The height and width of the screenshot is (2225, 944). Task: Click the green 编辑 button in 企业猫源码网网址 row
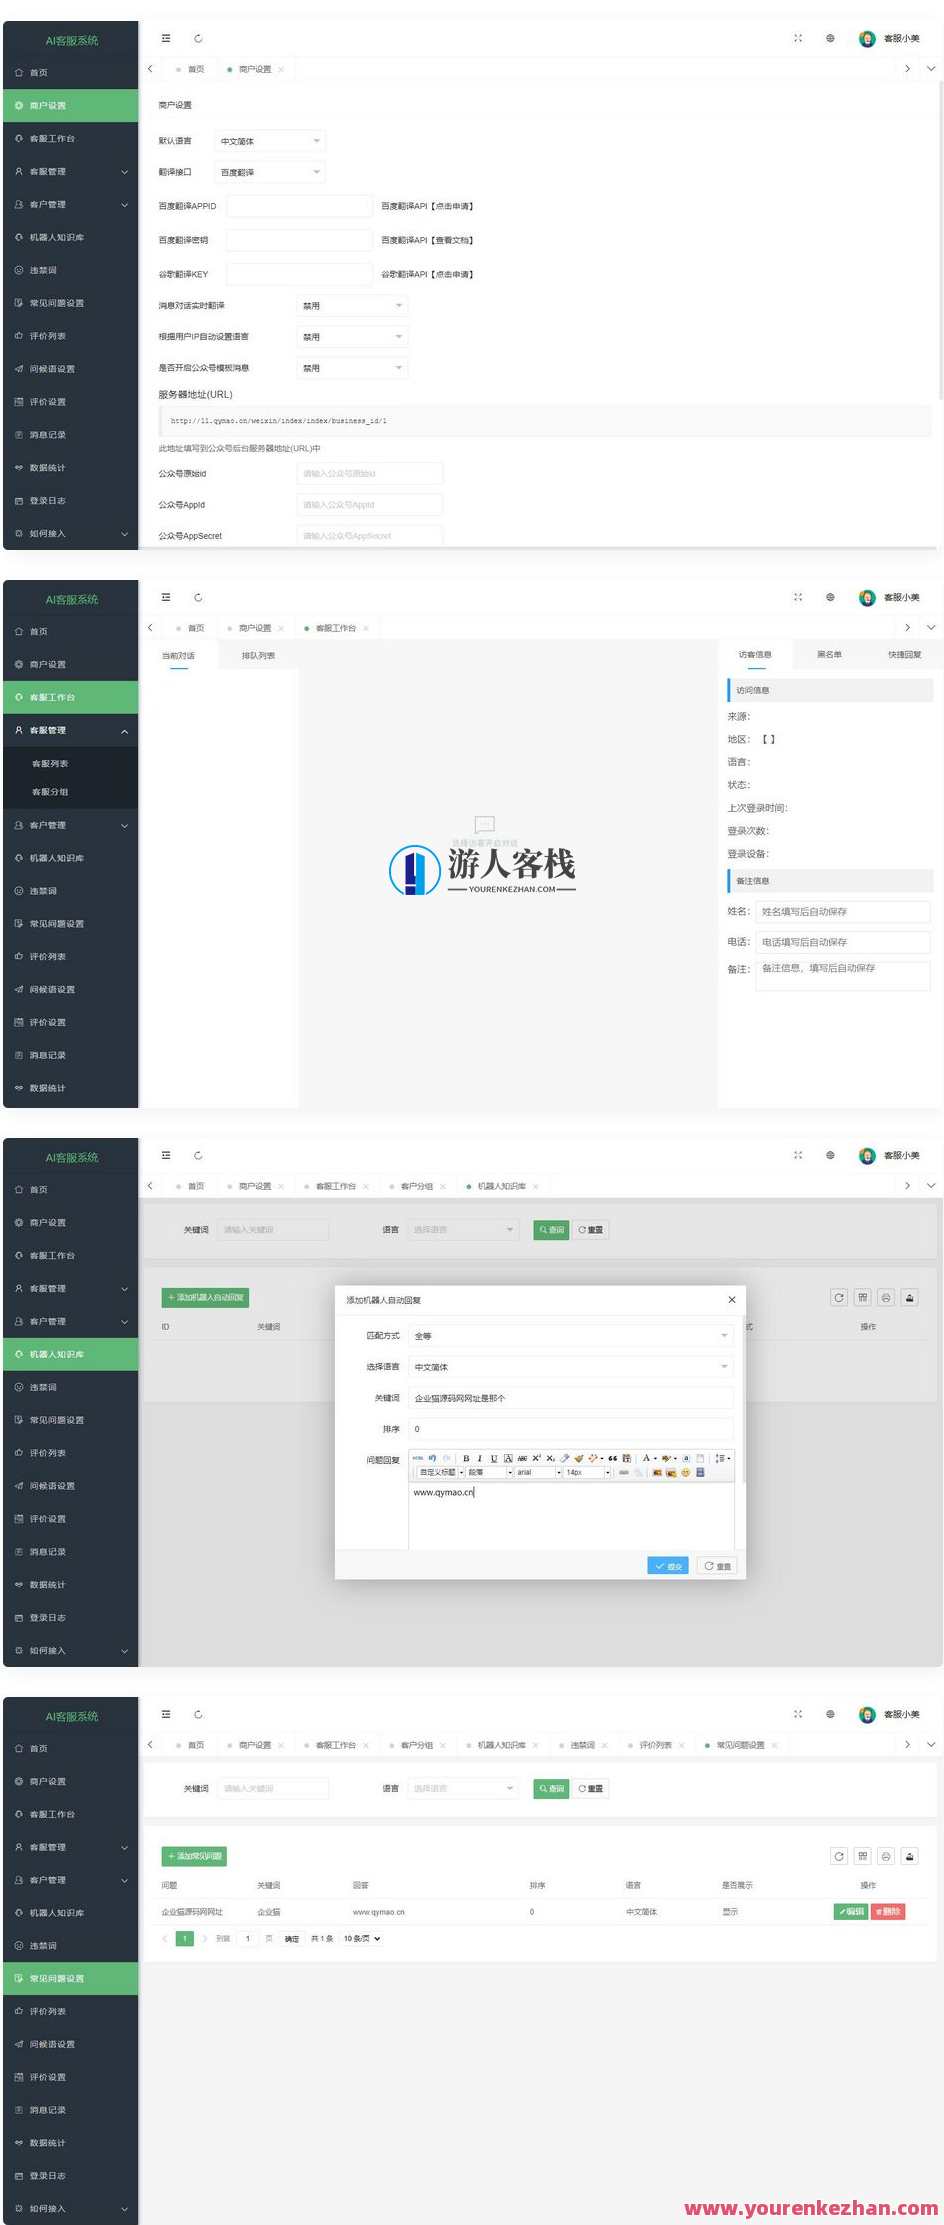click(850, 1911)
